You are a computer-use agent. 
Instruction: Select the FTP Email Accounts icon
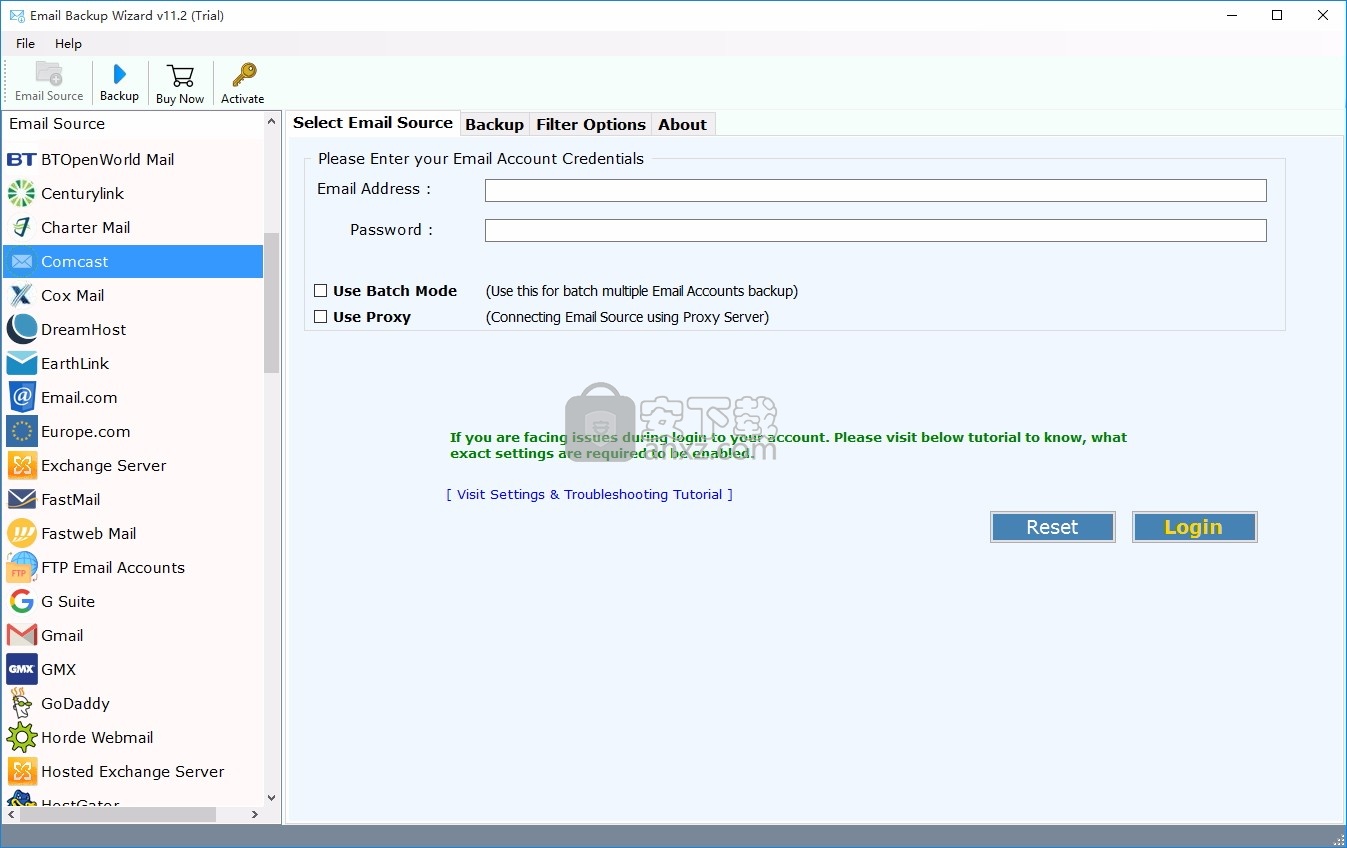(x=21, y=567)
